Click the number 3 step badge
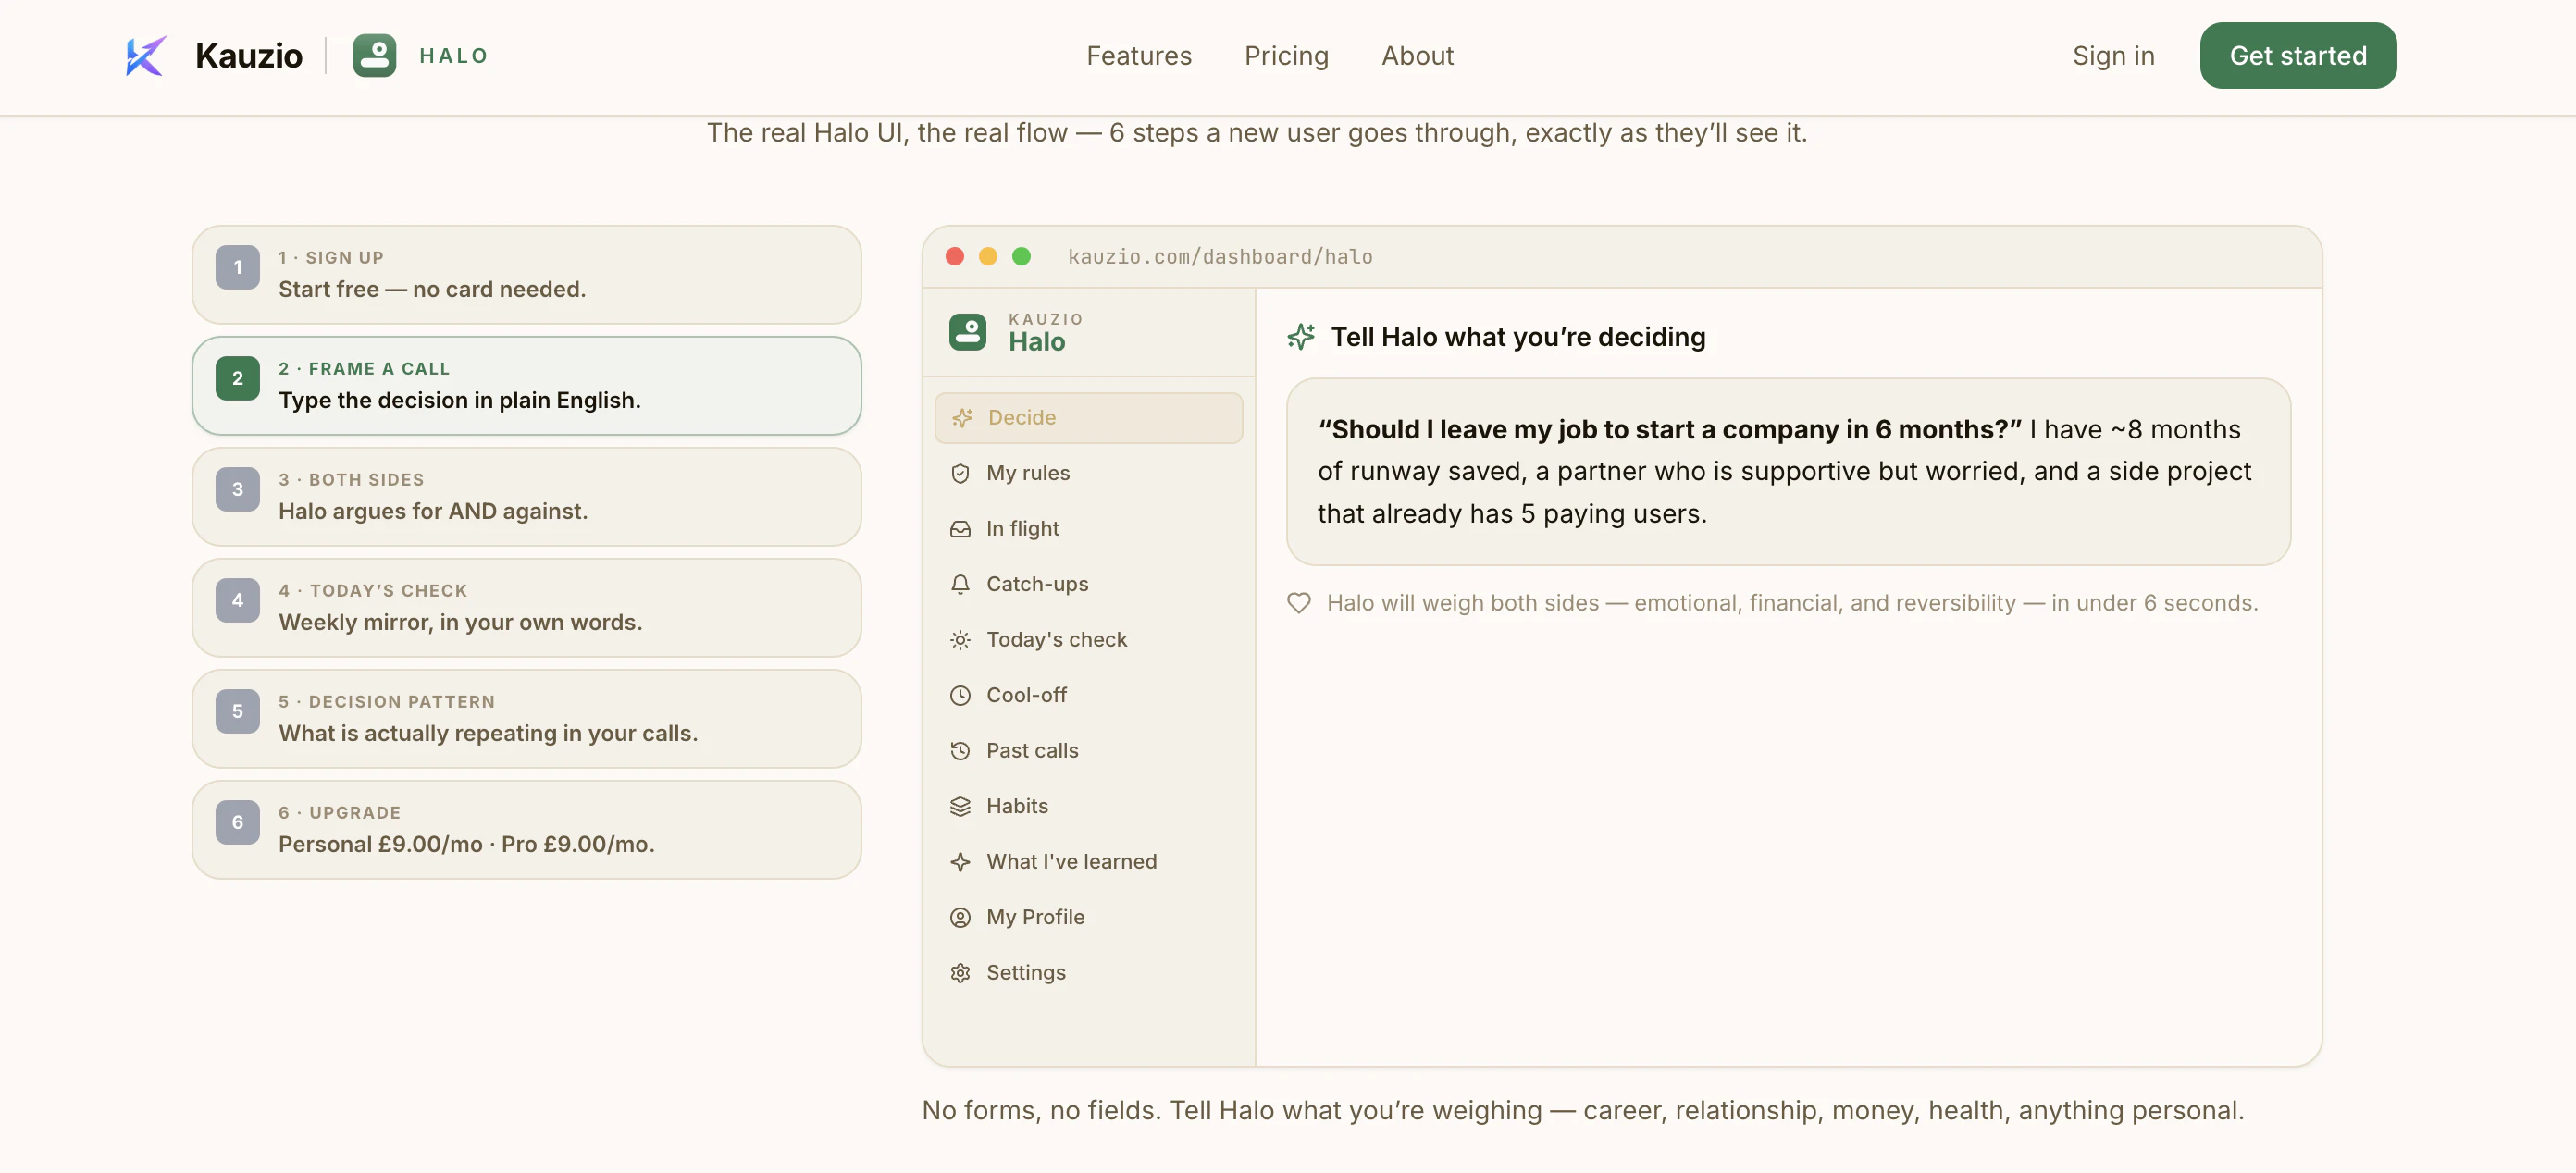The height and width of the screenshot is (1173, 2576). pos(238,490)
